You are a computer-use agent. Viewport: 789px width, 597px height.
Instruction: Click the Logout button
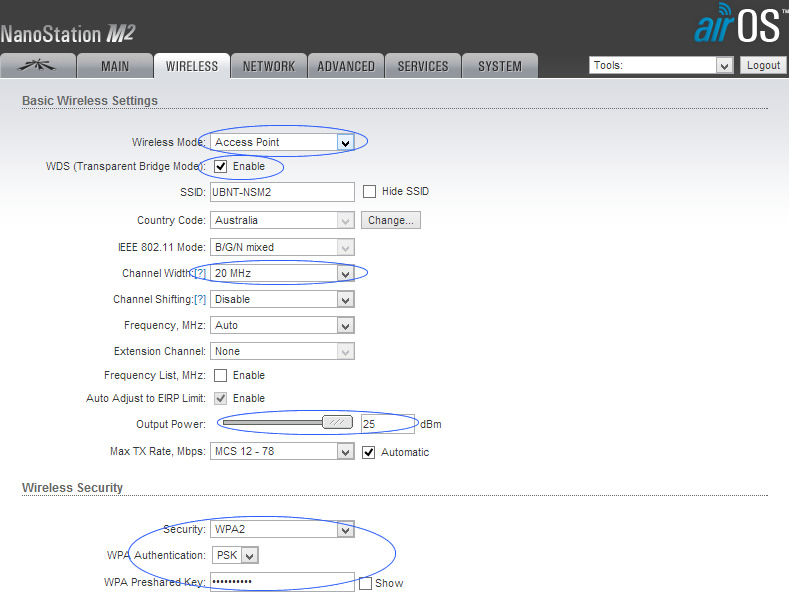click(763, 65)
